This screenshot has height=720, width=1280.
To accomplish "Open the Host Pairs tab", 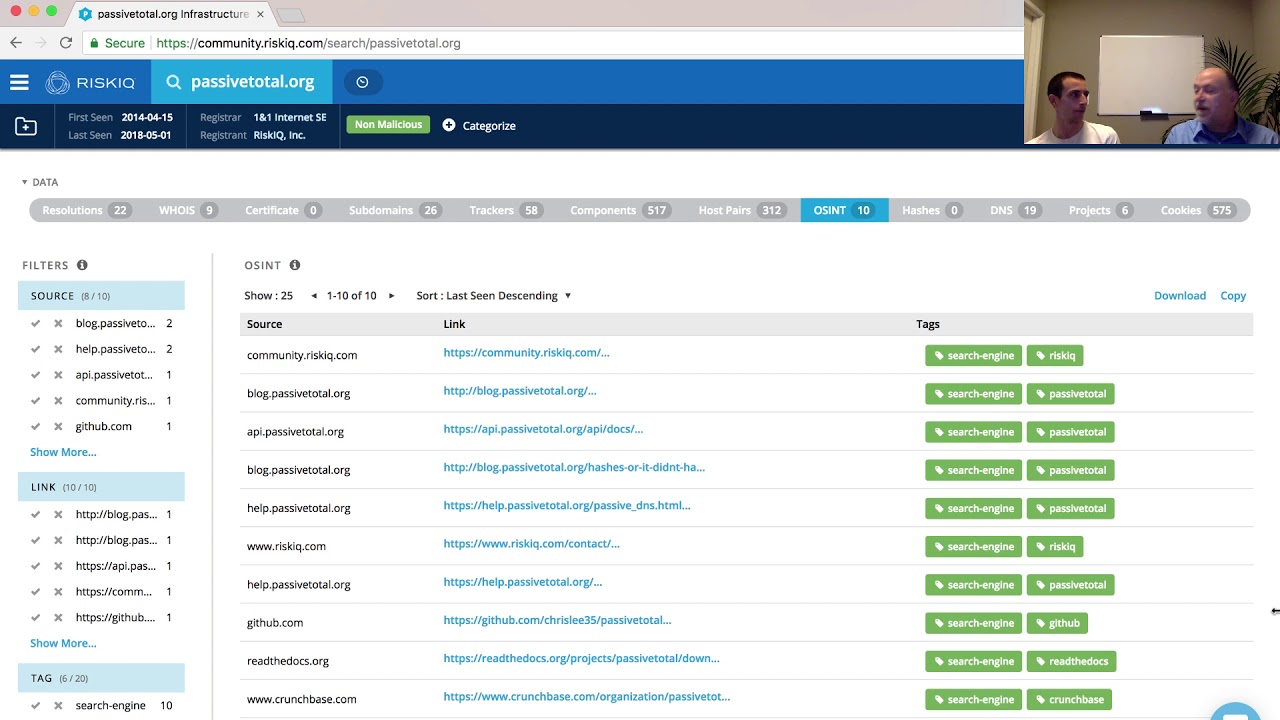I will click(741, 210).
